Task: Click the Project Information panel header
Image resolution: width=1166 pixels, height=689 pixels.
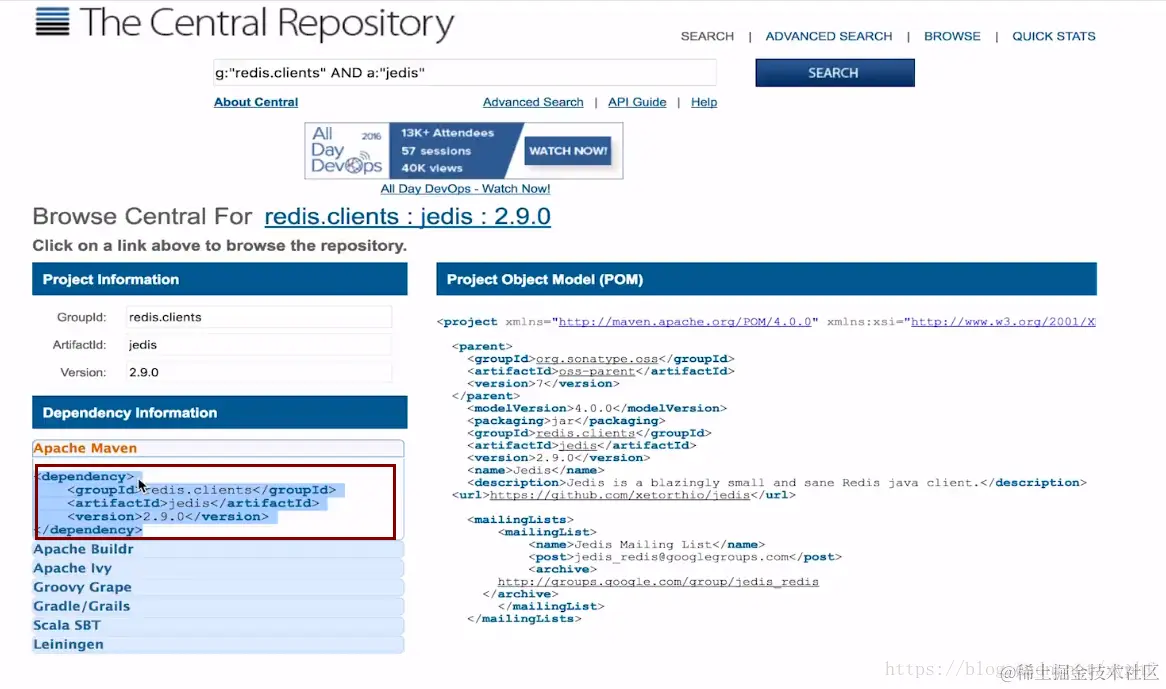Action: [219, 279]
